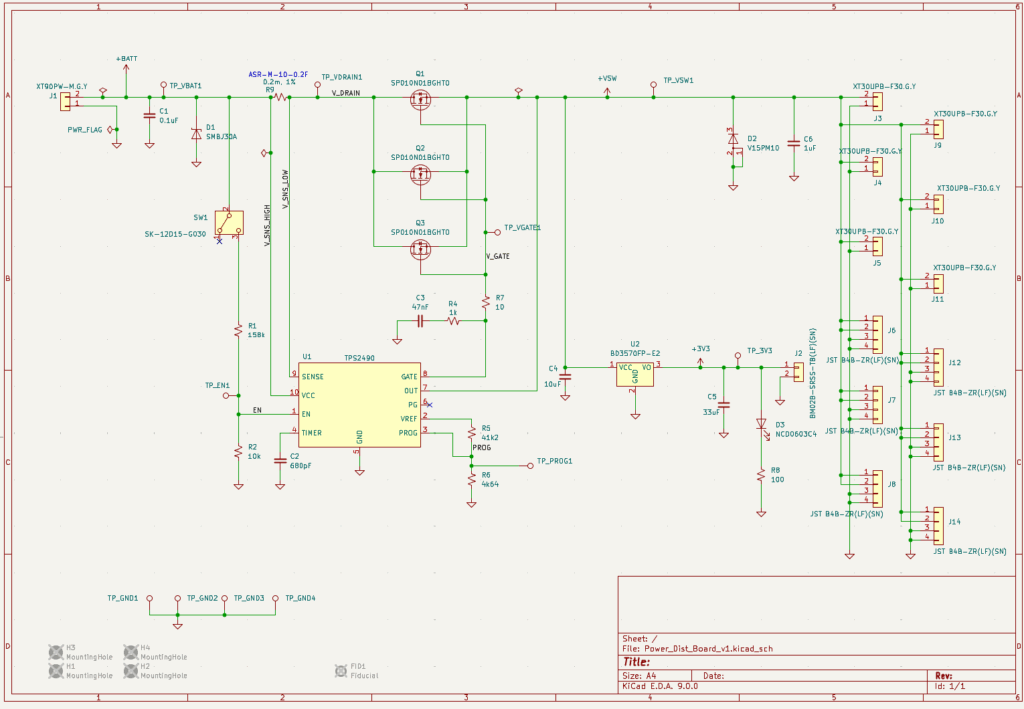Click the Q3 MOSFET transistor symbol
The width and height of the screenshot is (1024, 709).
[x=420, y=247]
